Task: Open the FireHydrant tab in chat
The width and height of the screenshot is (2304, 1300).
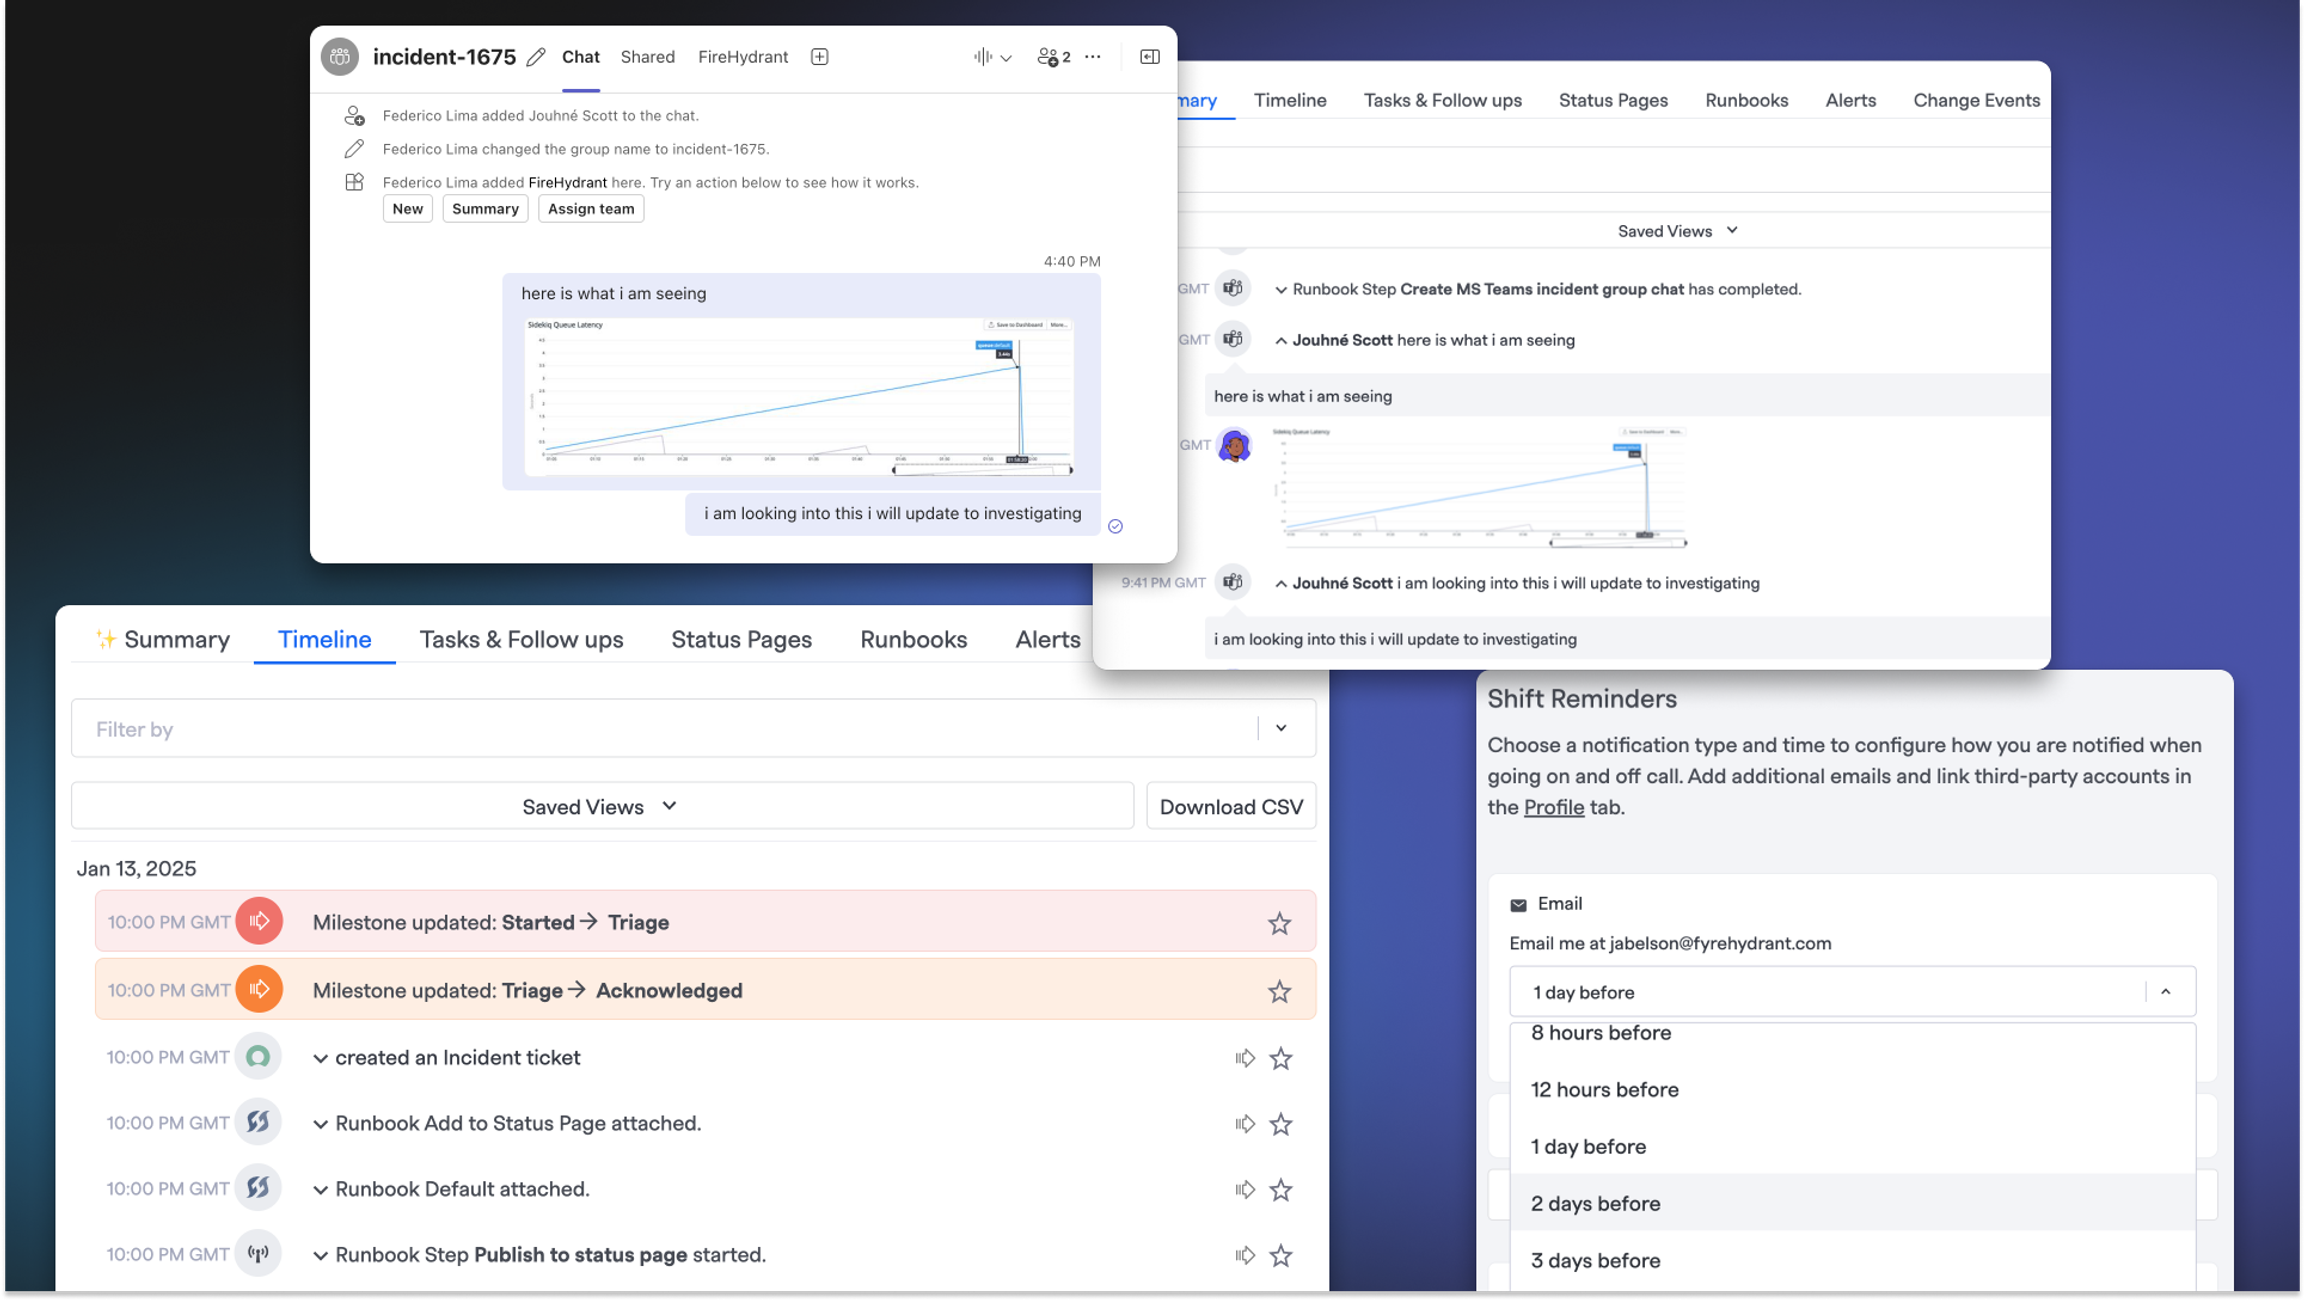Action: (x=743, y=57)
